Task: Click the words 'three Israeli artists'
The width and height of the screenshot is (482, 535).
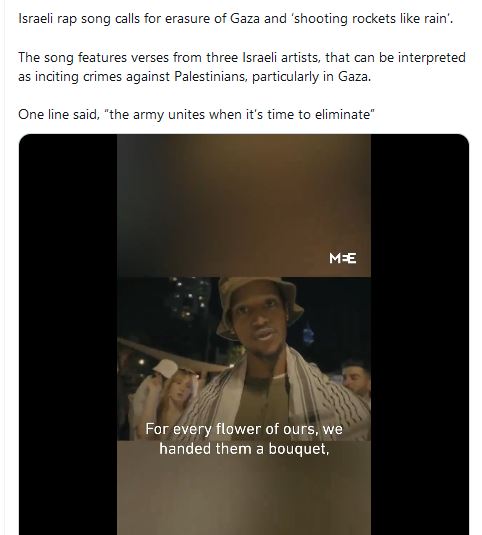Action: [x=264, y=57]
